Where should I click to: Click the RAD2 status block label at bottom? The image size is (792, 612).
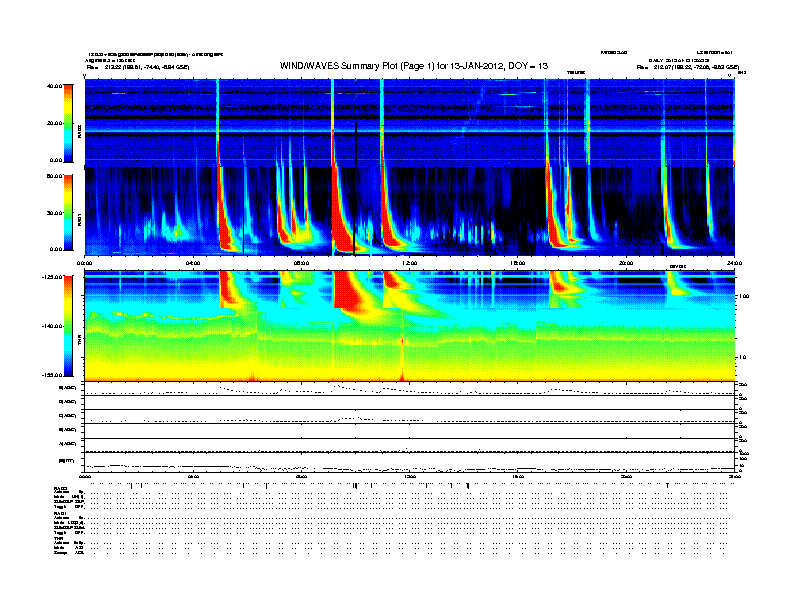click(60, 488)
